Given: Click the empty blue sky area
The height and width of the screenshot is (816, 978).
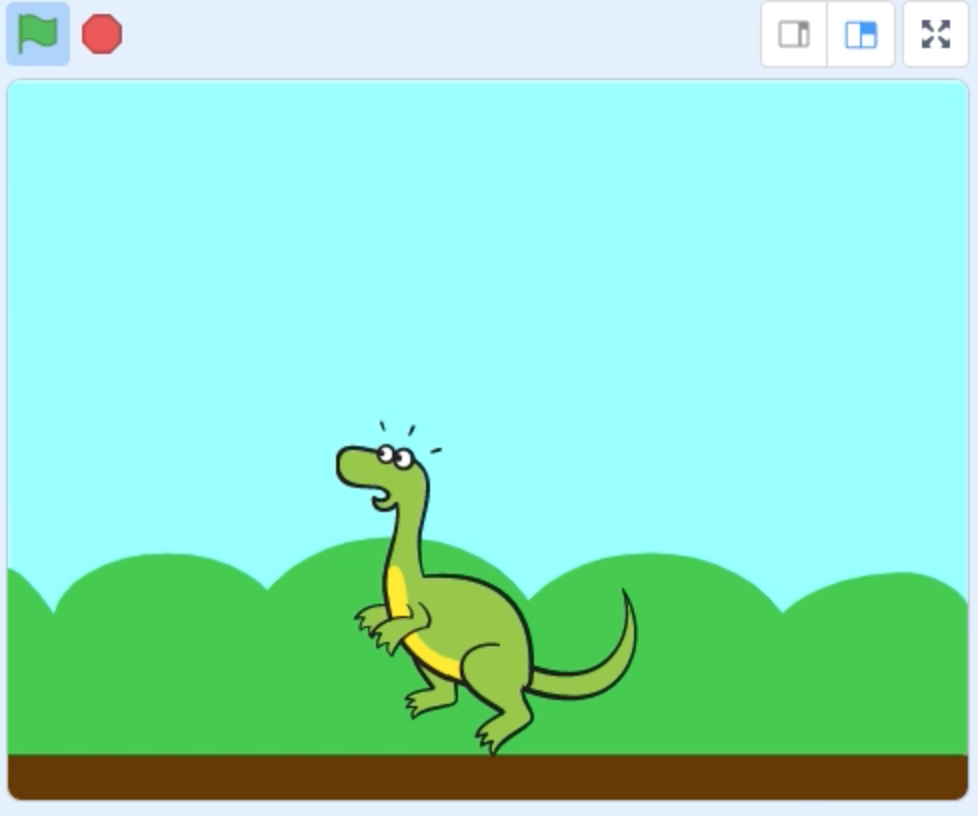Looking at the screenshot, I should [600, 250].
